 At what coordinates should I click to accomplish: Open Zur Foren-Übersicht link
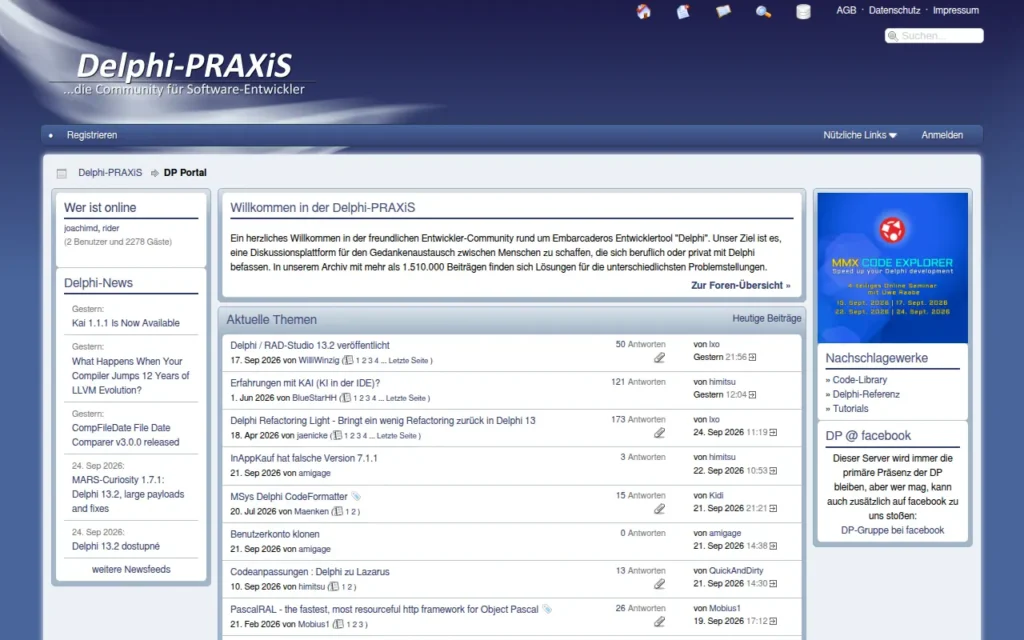point(741,285)
